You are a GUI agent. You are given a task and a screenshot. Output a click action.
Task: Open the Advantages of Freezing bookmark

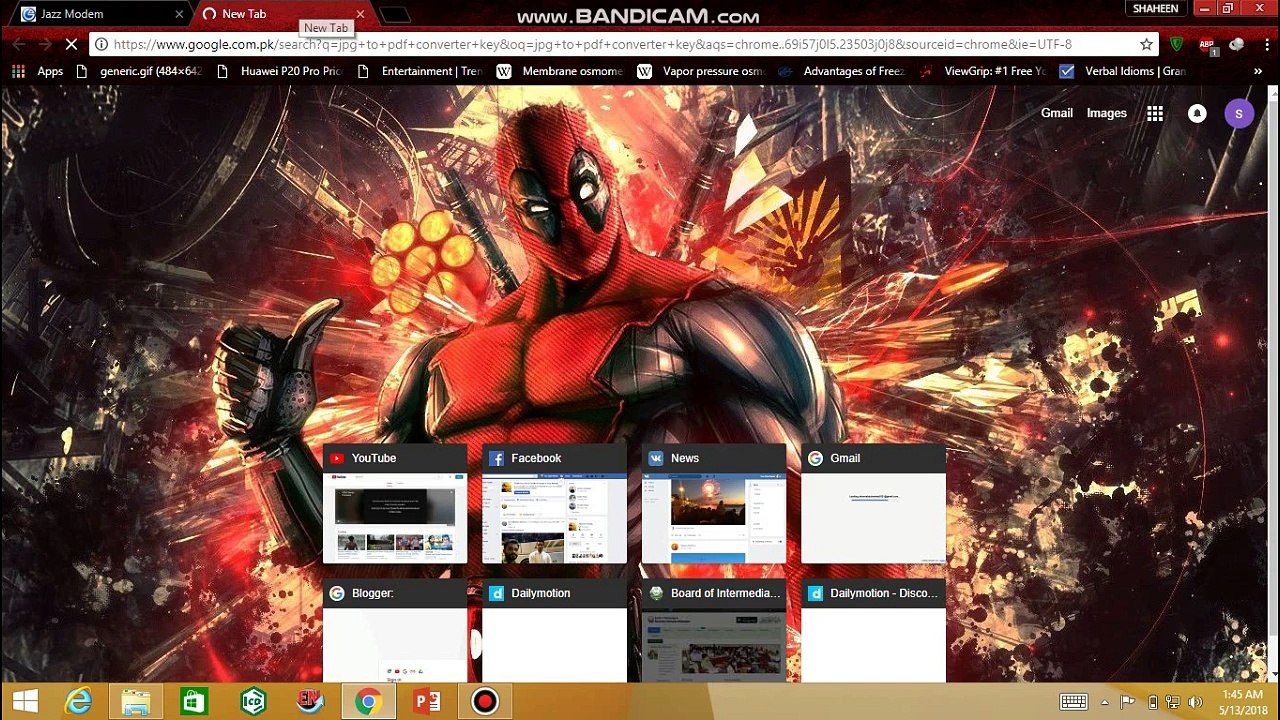tap(842, 71)
